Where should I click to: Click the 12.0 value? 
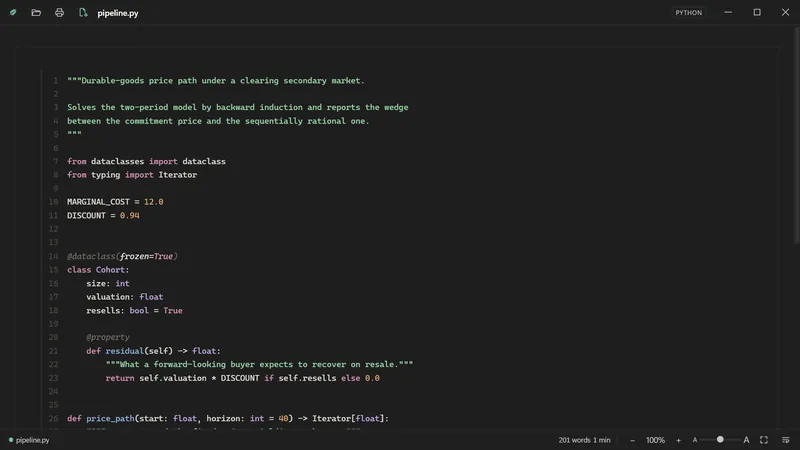[x=154, y=202]
